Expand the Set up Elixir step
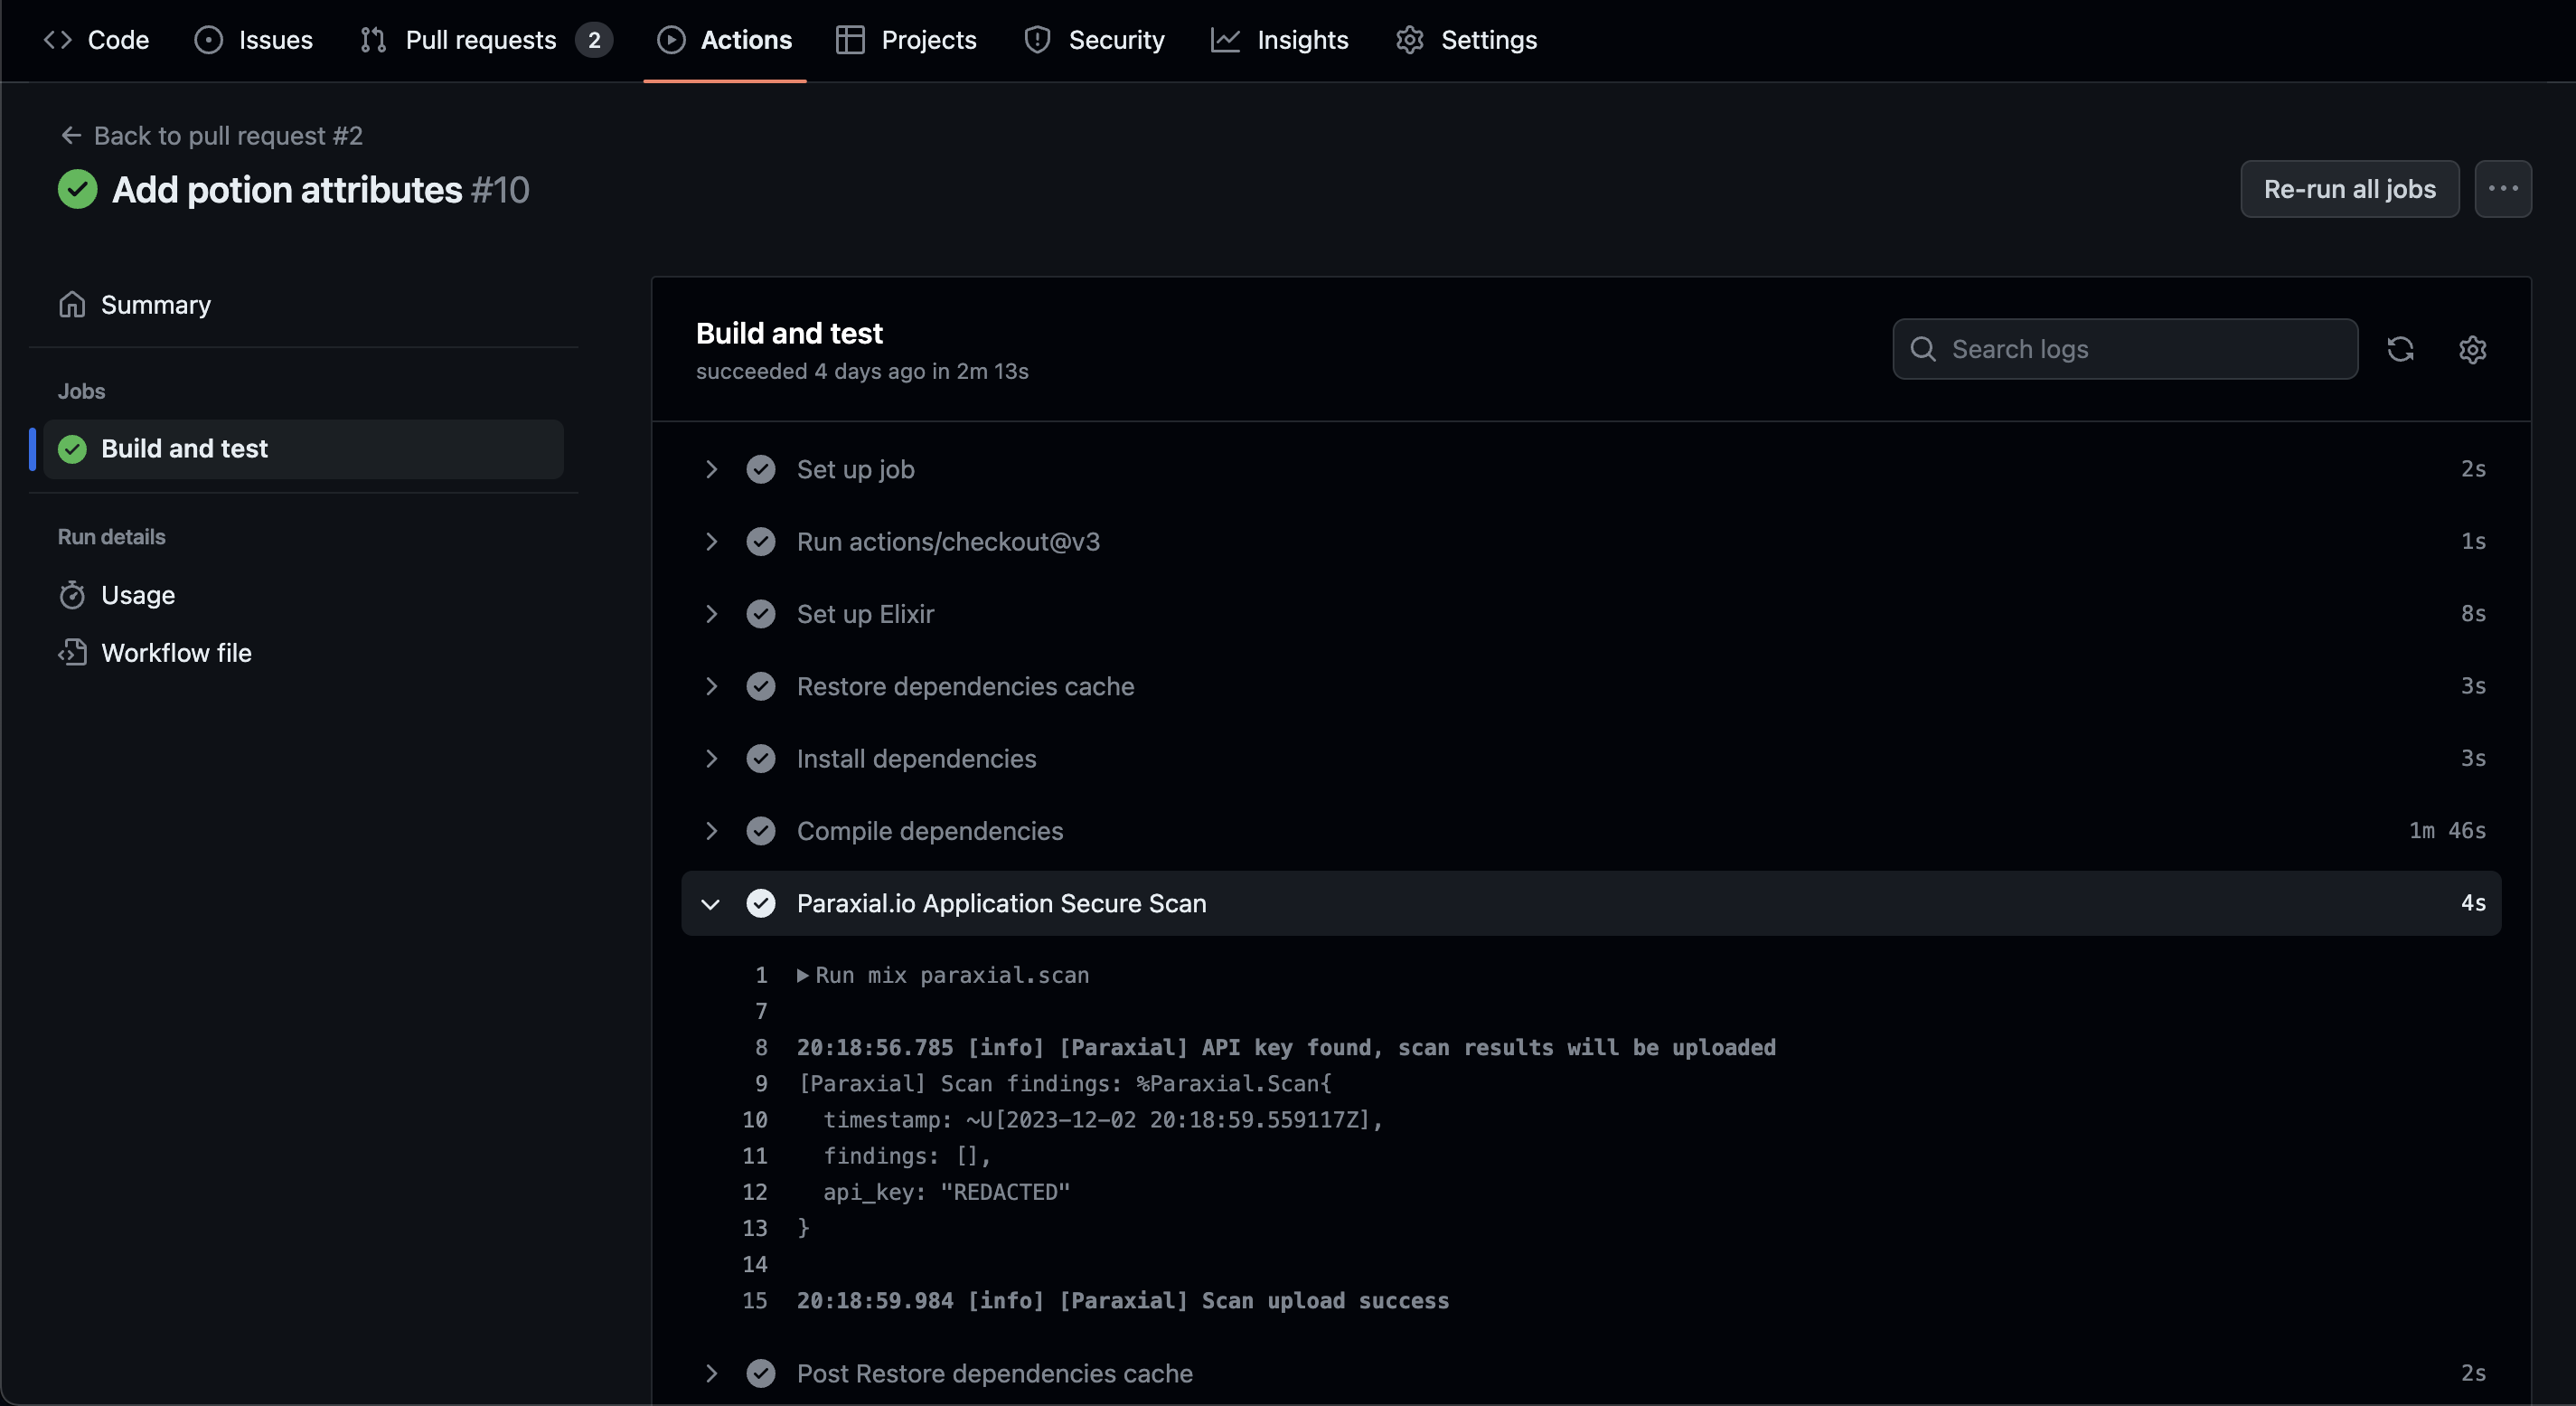 pos(1591,614)
